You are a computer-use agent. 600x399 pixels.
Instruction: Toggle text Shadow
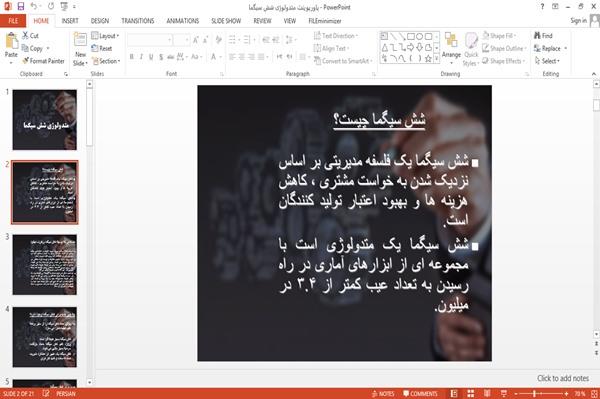tap(161, 57)
